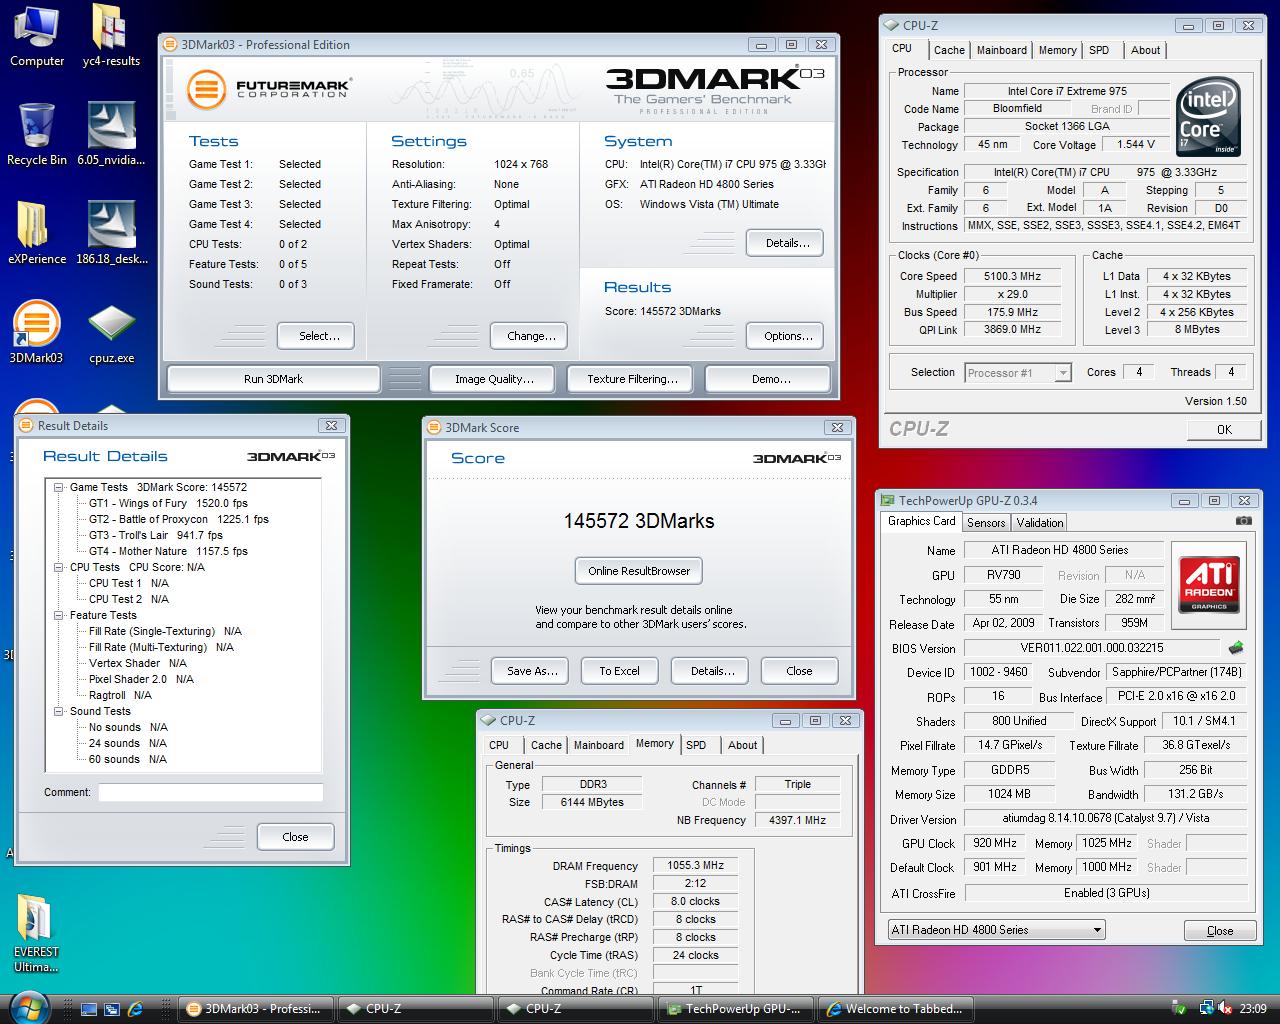Image resolution: width=1280 pixels, height=1024 pixels.
Task: Click OK in the CPU-Z window
Action: [1224, 429]
